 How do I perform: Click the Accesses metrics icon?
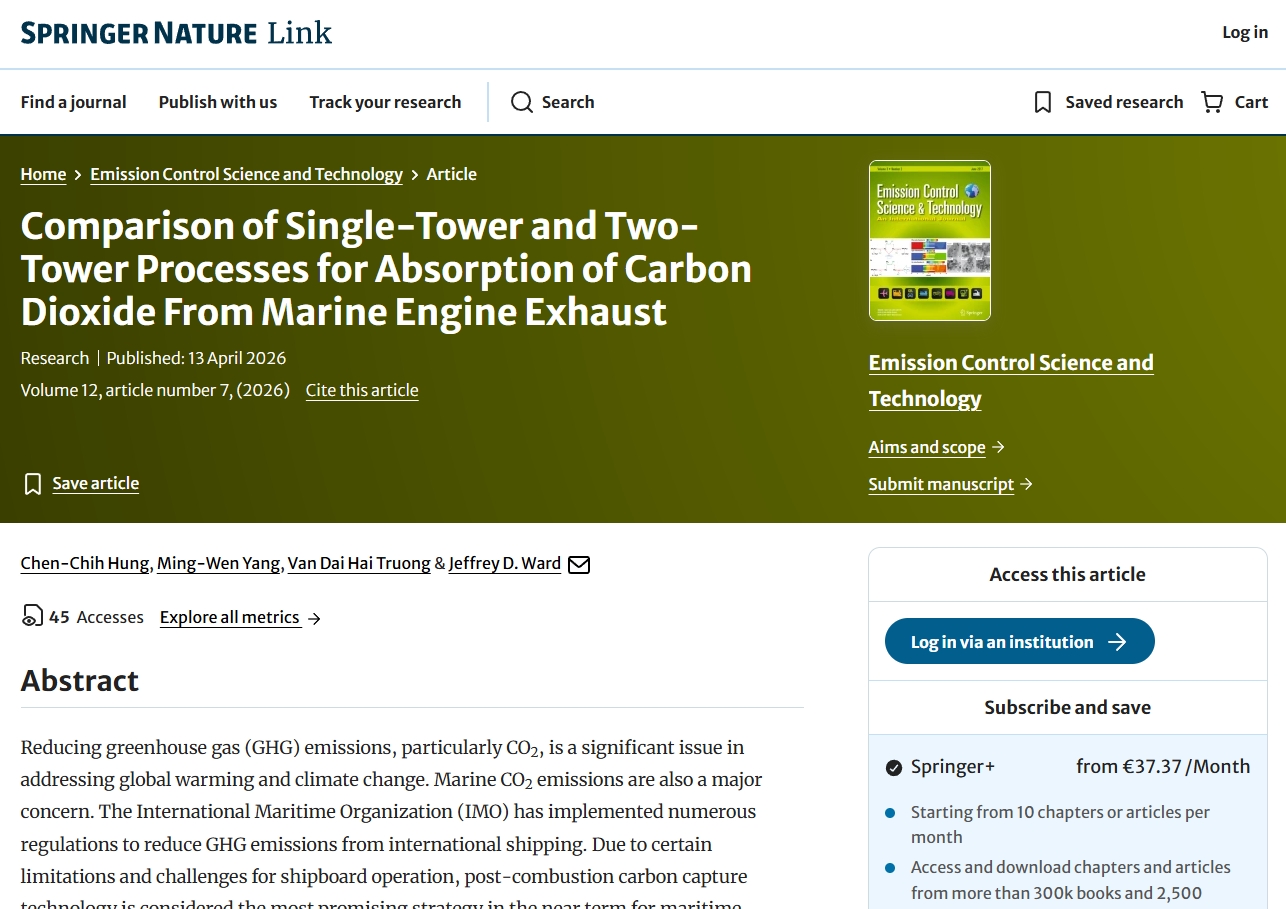click(32, 616)
